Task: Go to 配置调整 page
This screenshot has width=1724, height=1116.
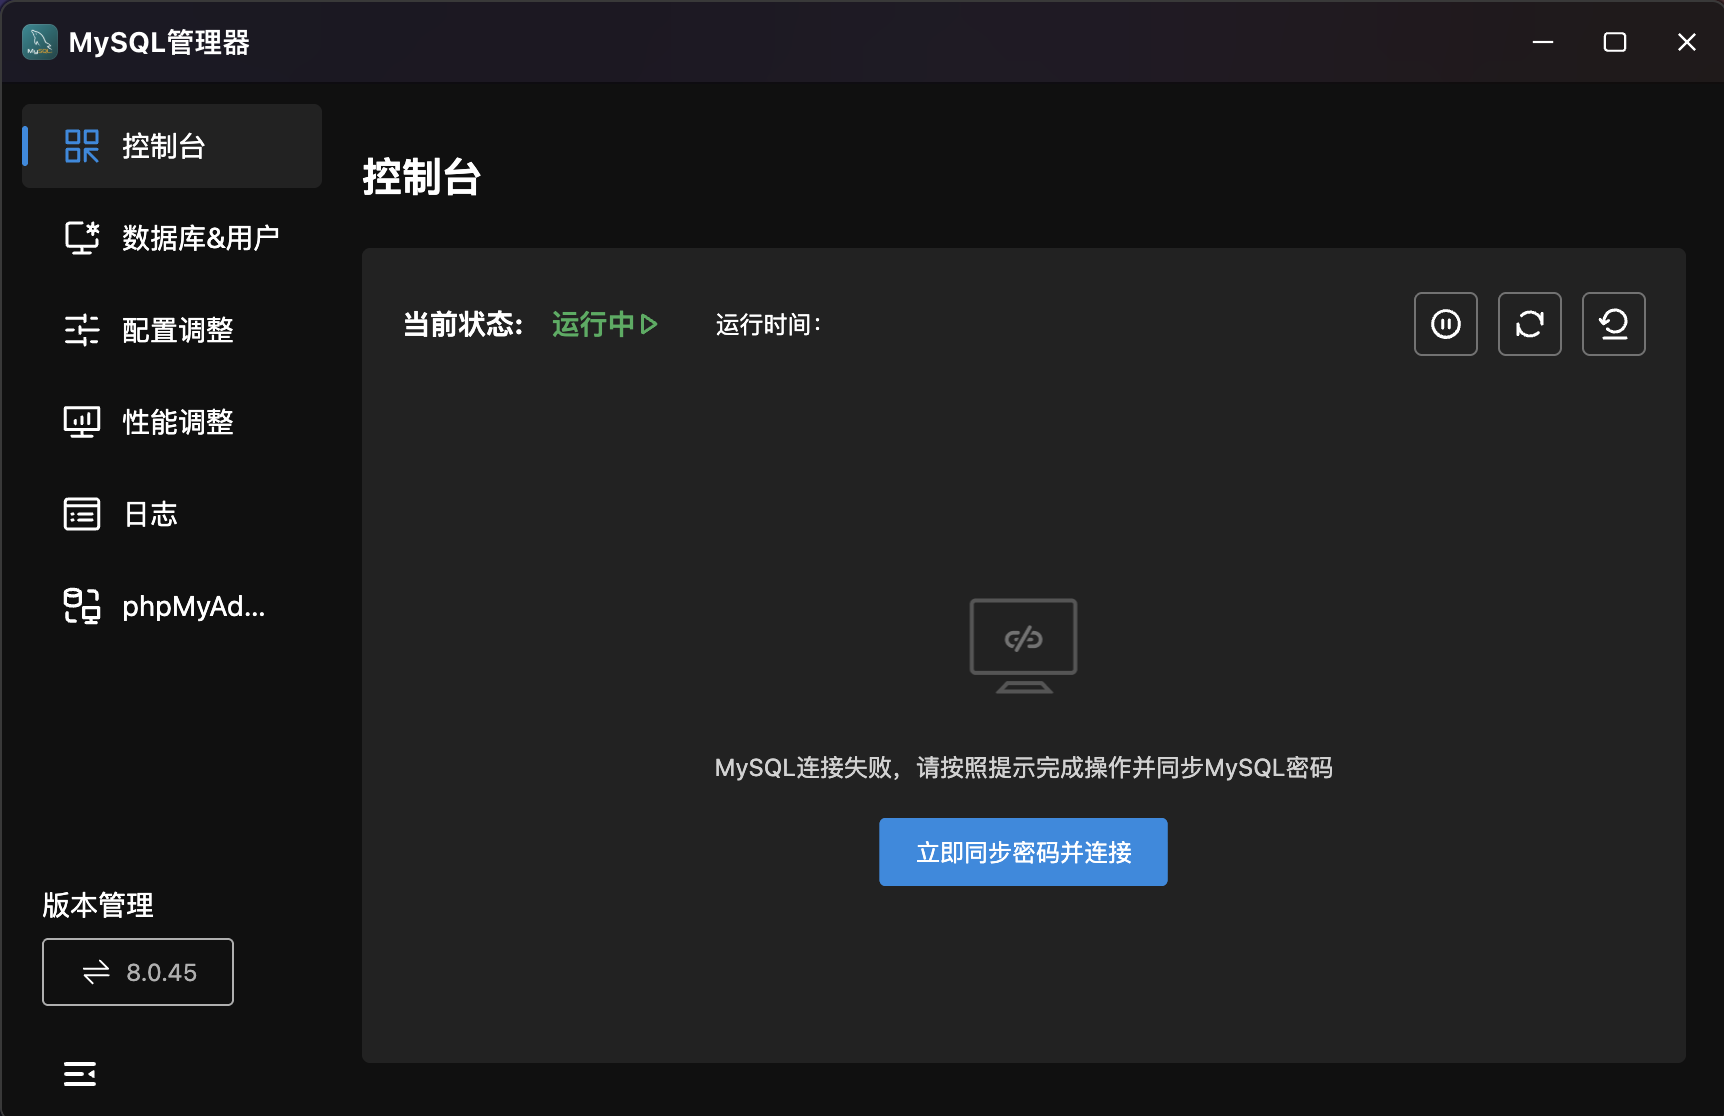Action: (172, 330)
